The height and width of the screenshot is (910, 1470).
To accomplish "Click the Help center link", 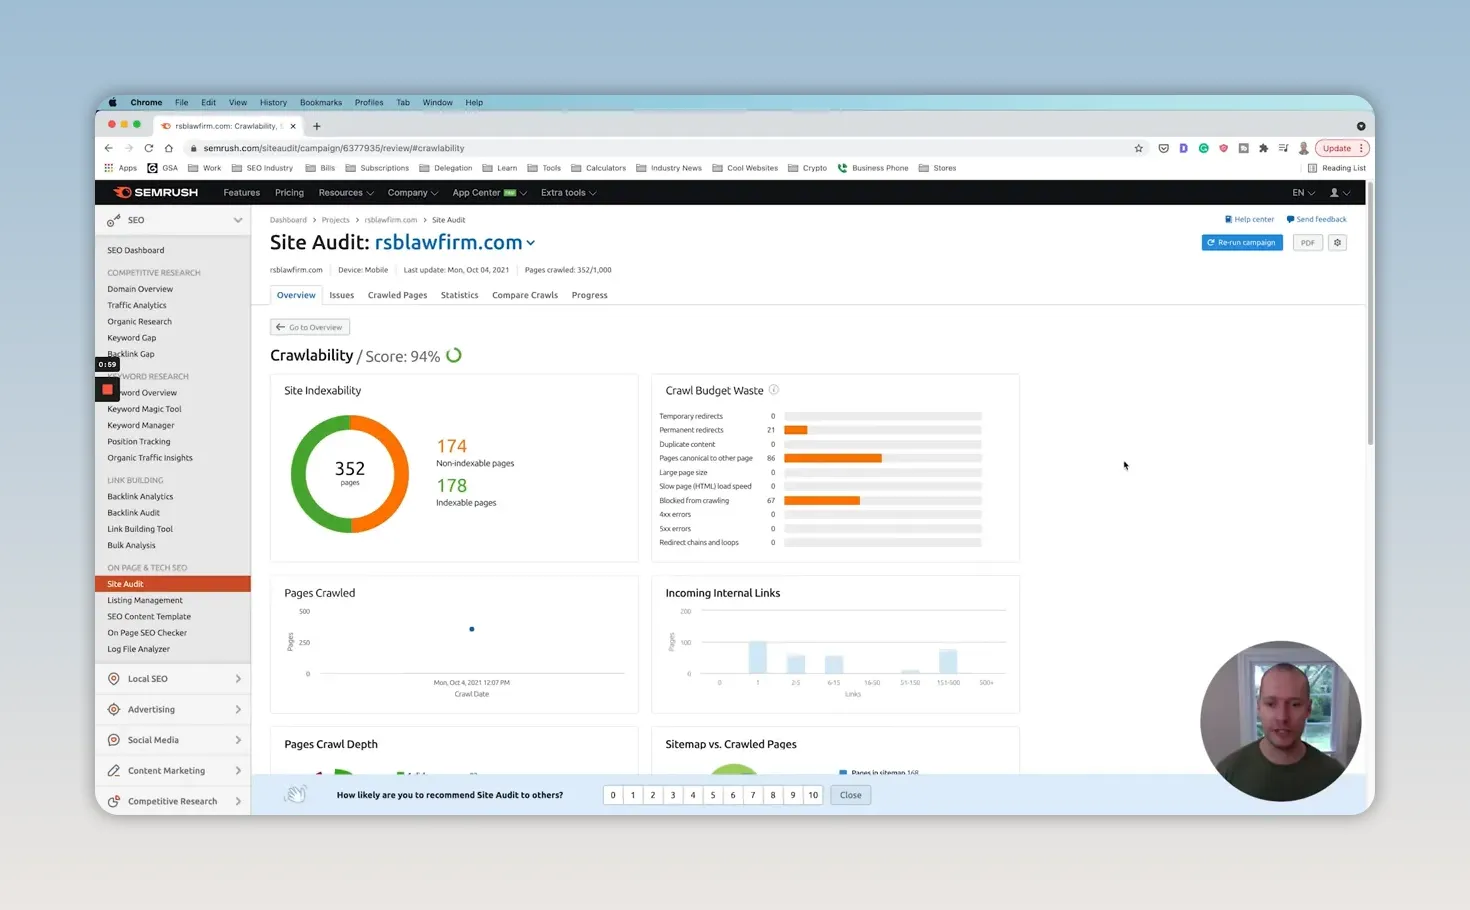I will click(1249, 219).
